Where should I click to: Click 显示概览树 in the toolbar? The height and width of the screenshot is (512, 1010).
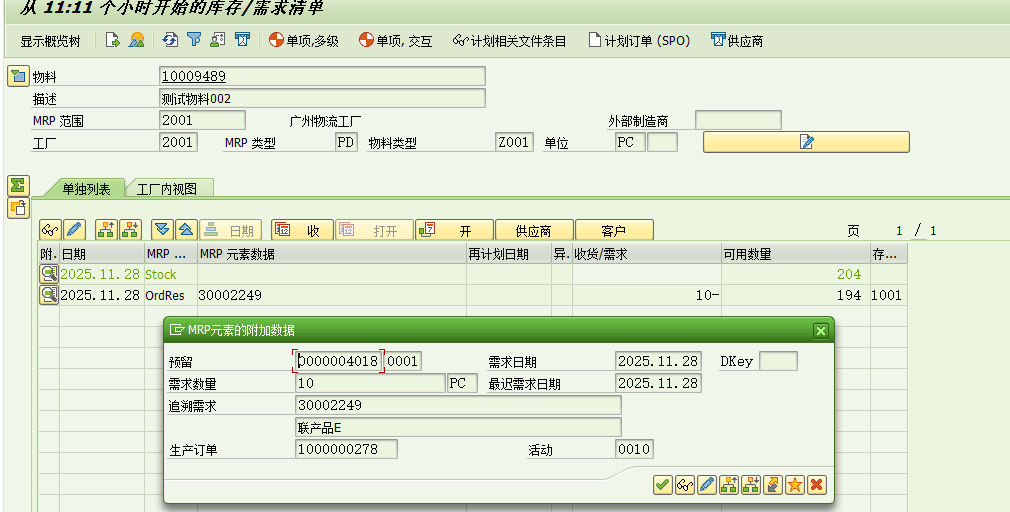[x=51, y=41]
